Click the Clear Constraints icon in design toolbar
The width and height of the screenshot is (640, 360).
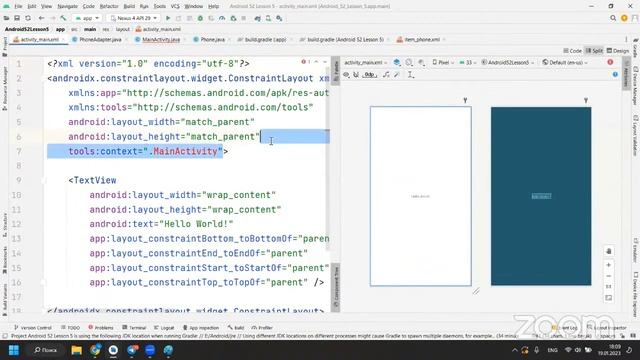pyautogui.click(x=386, y=75)
